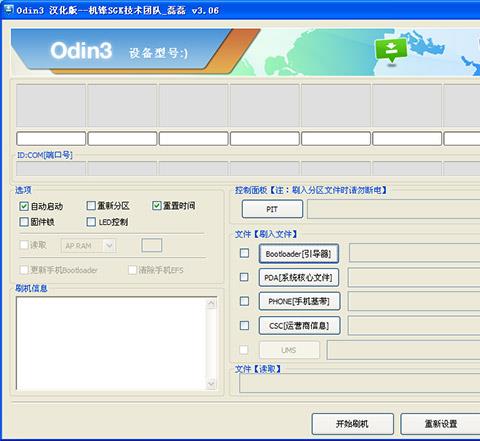Toggle the 重置时间 checkbox
The height and width of the screenshot is (441, 480).
pos(157,206)
